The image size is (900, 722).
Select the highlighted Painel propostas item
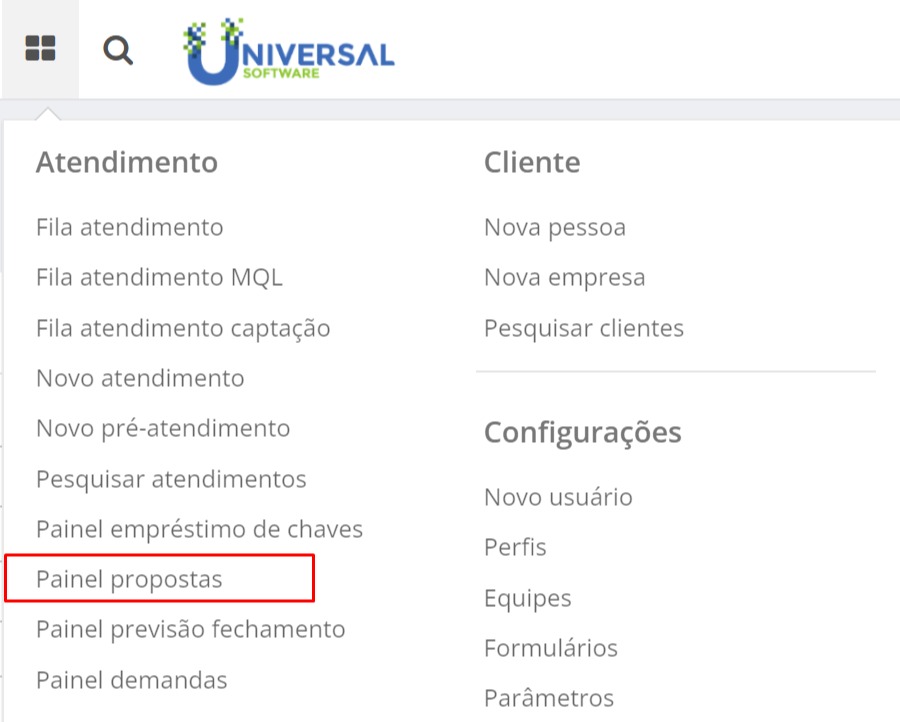click(x=160, y=579)
